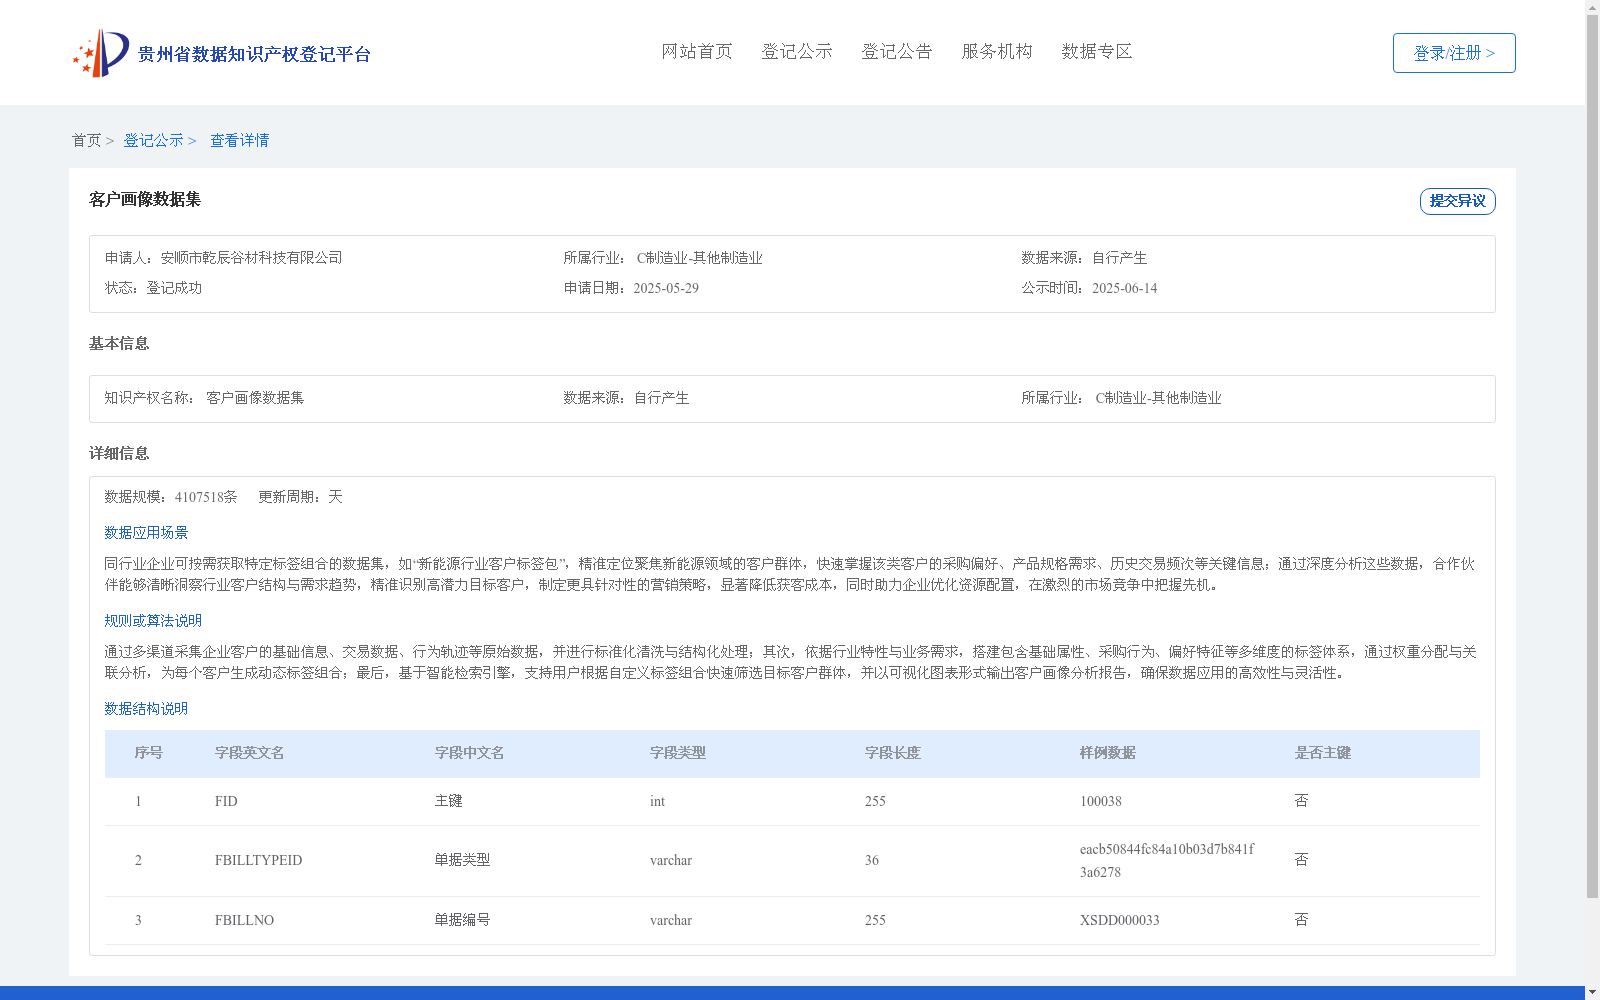Click the 提交异议 button
Viewport: 1600px width, 1000px height.
(1457, 201)
